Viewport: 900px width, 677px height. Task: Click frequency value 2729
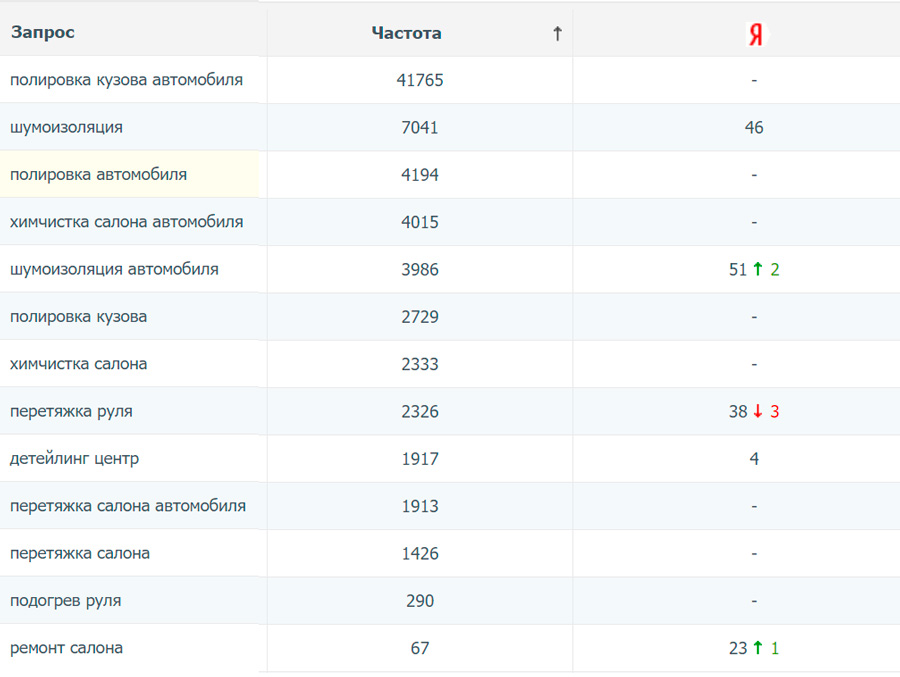coord(420,316)
